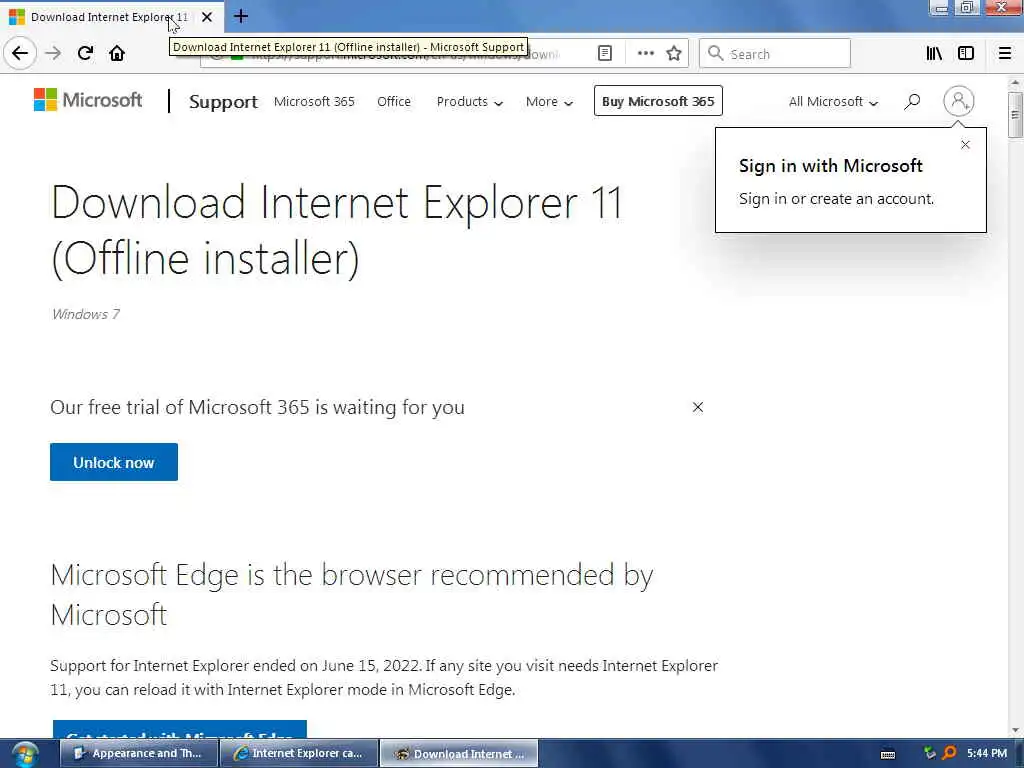Switch to Internet Explorer taskbar window

pyautogui.click(x=299, y=754)
